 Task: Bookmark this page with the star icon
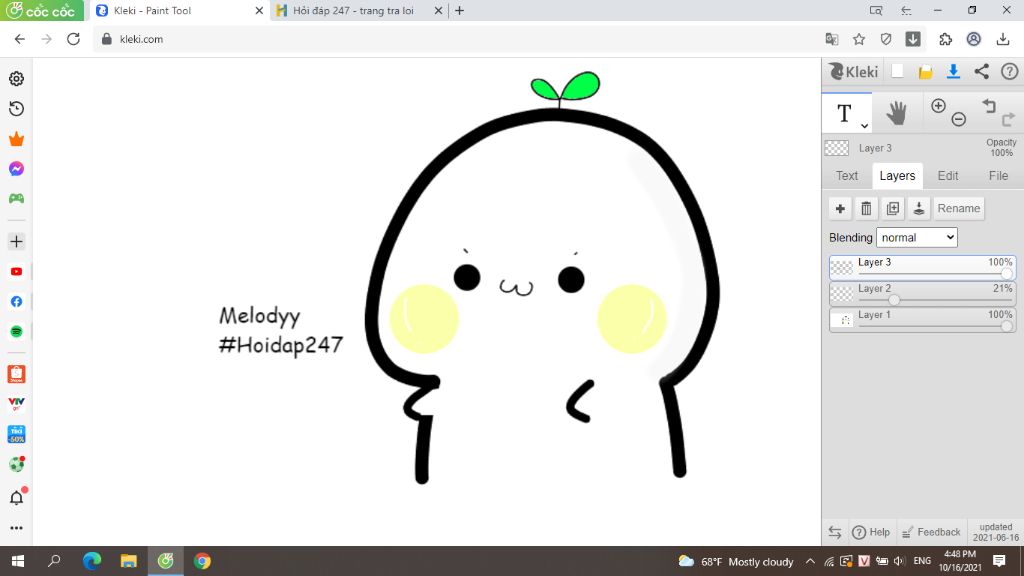pos(859,39)
